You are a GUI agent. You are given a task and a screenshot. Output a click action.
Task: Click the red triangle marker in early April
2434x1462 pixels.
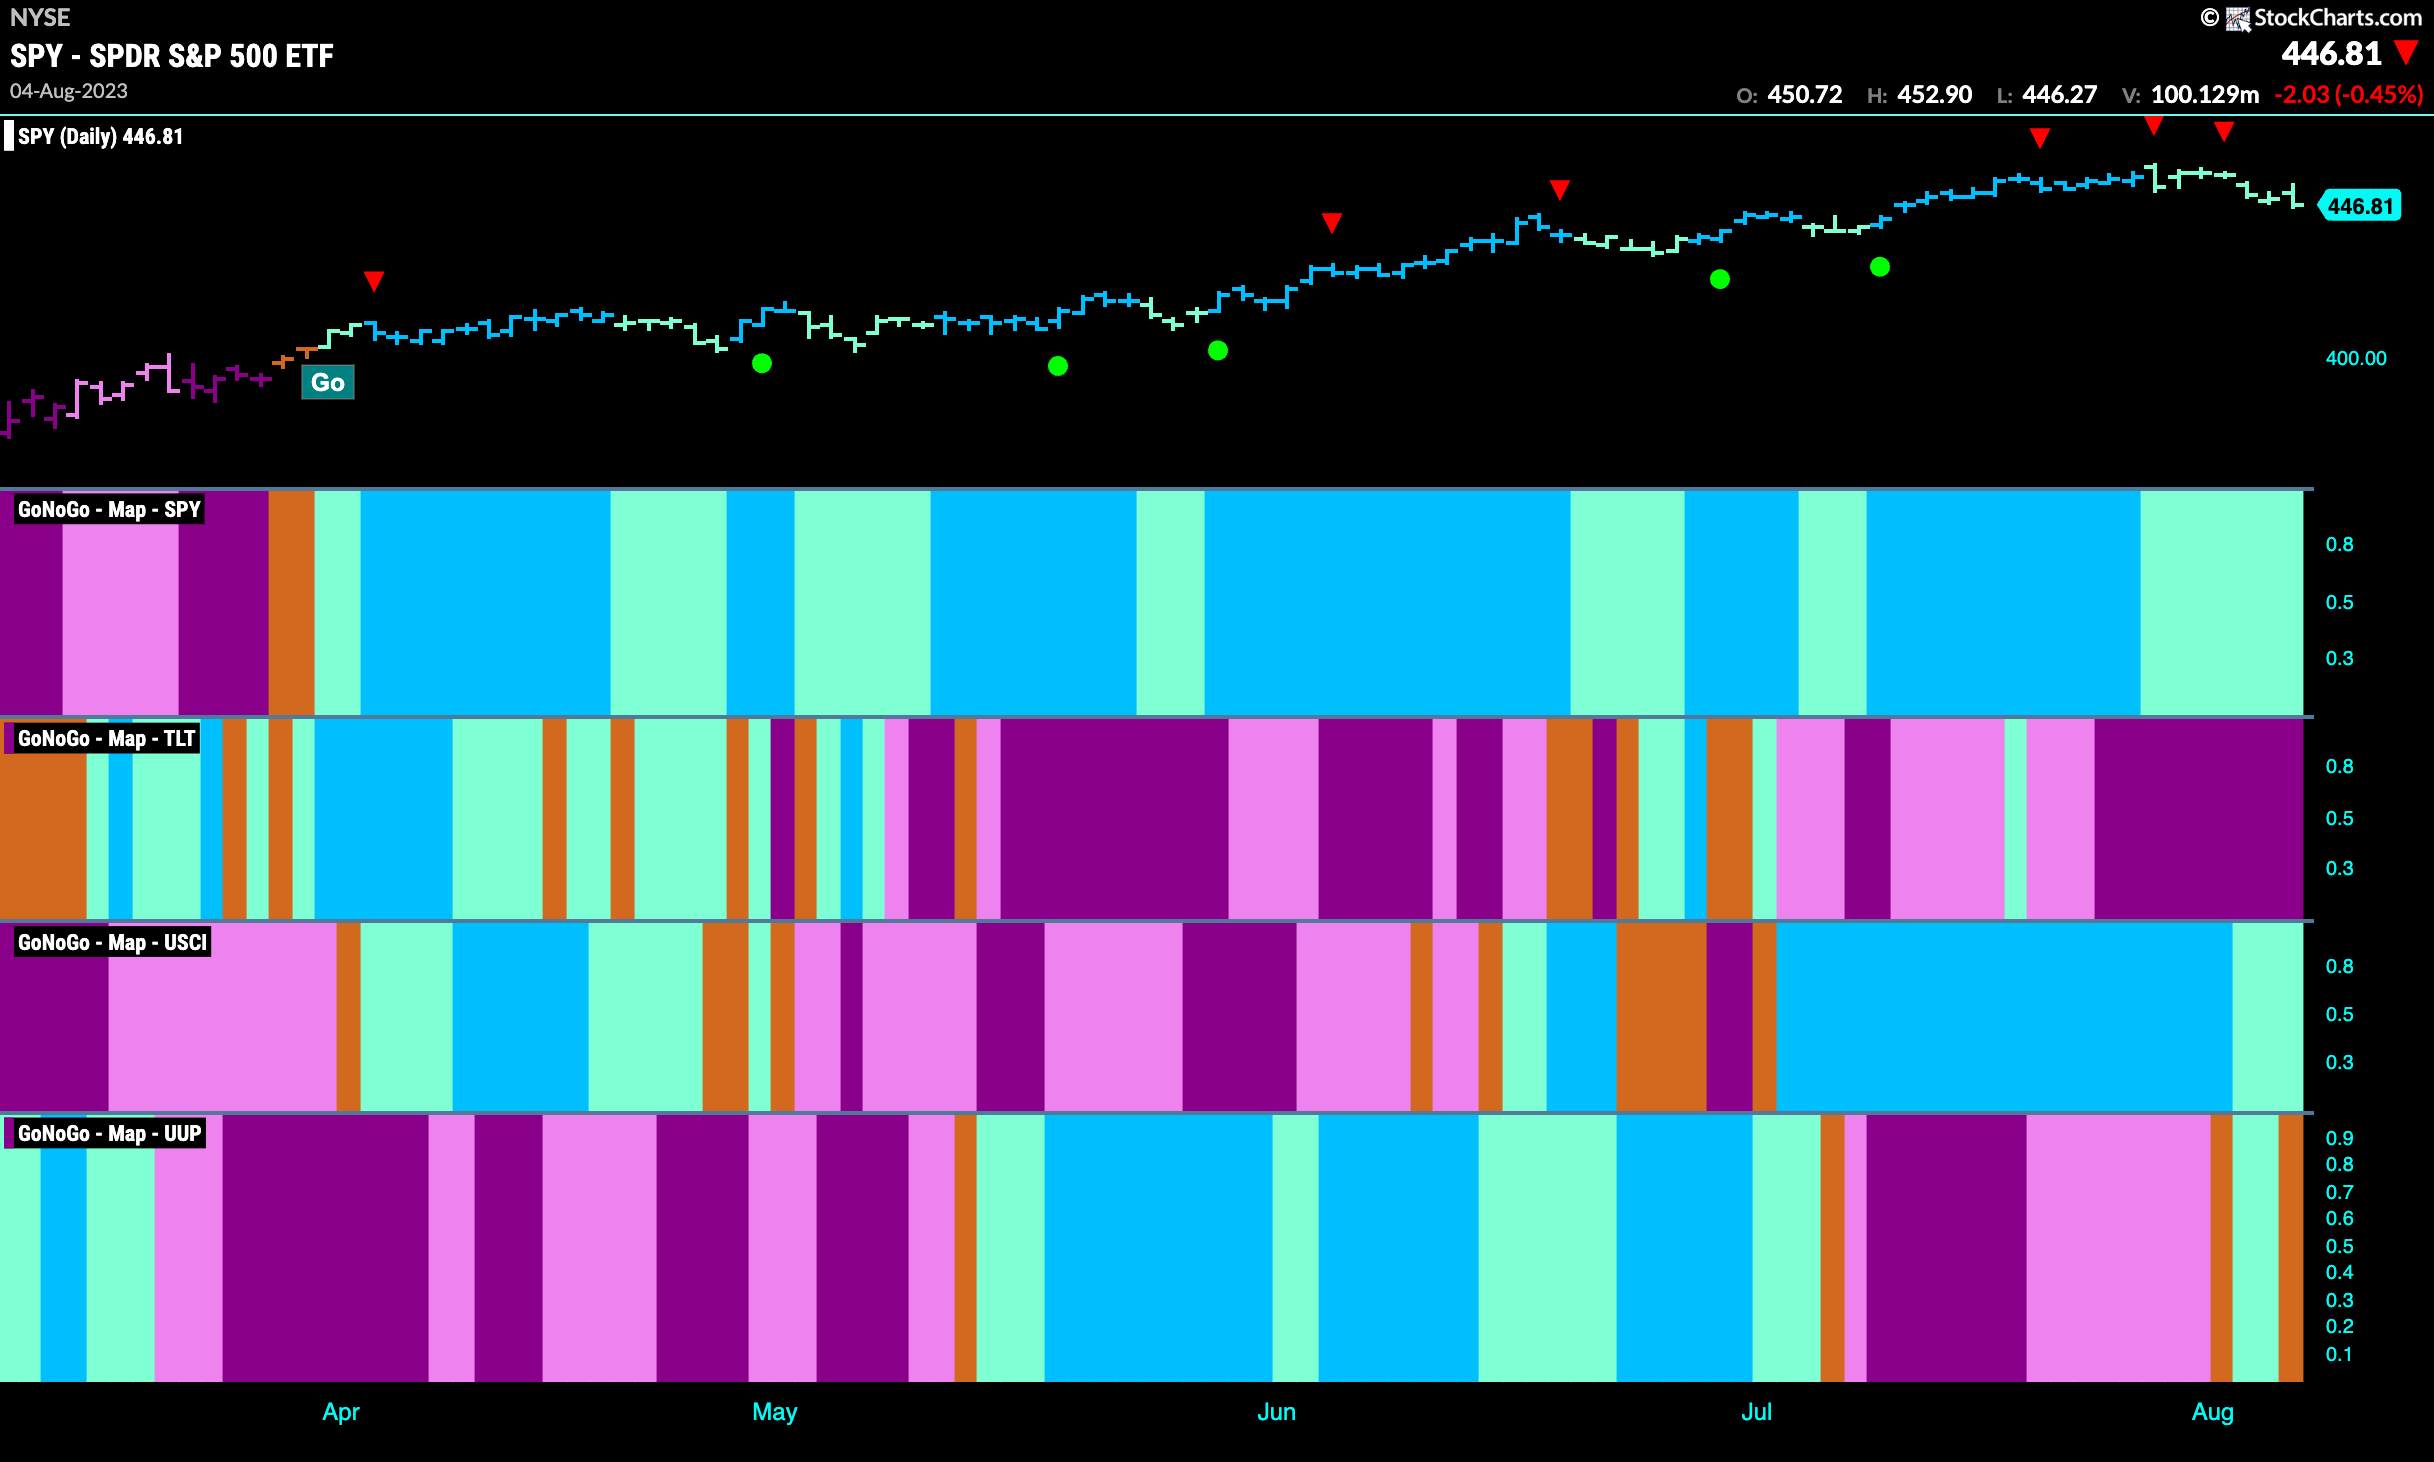(374, 281)
